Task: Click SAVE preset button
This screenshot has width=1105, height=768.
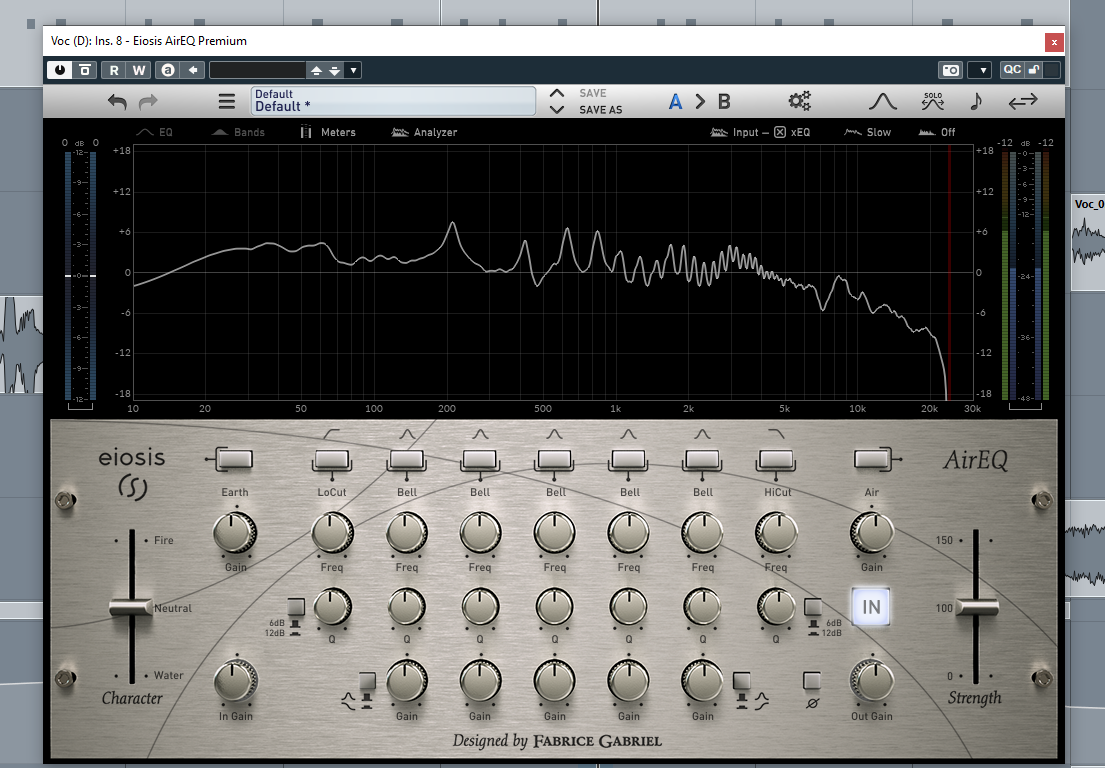Action: [x=593, y=93]
